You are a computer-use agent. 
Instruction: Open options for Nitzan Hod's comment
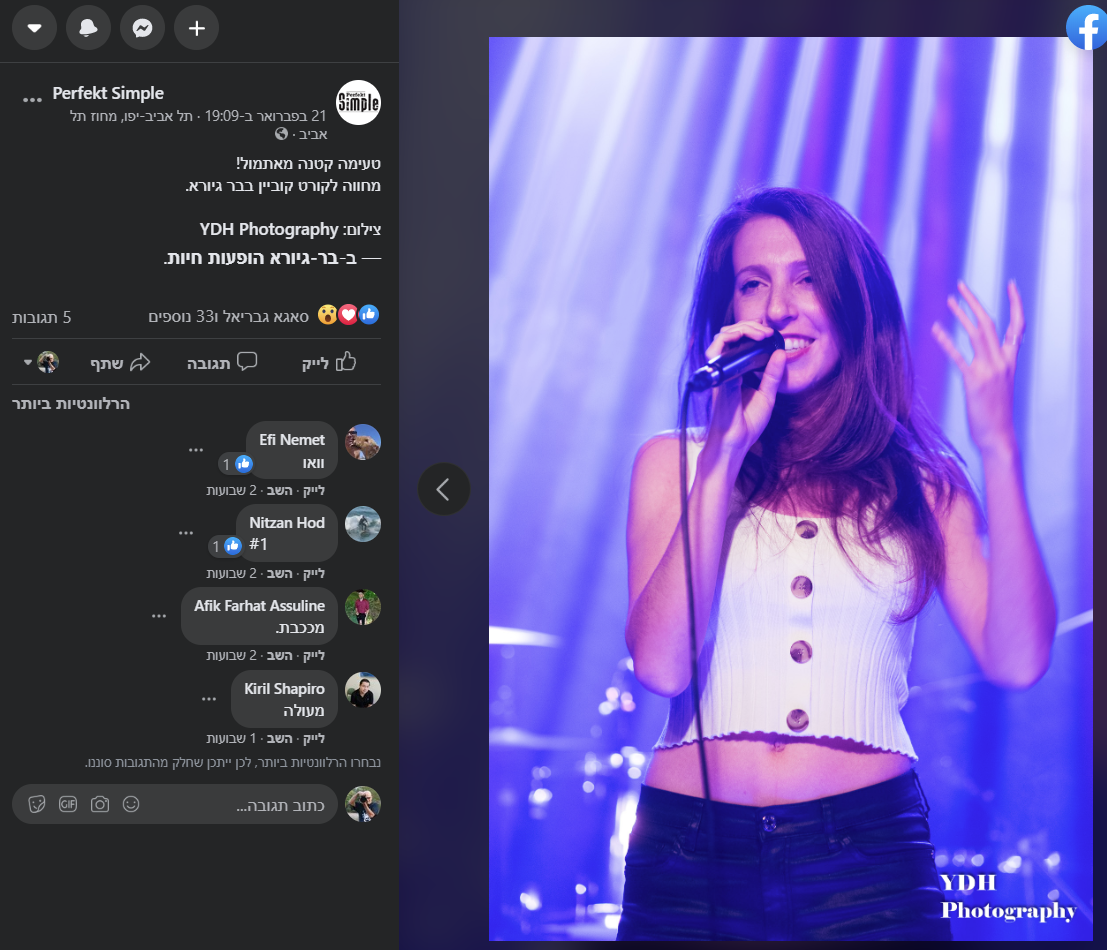tap(186, 533)
